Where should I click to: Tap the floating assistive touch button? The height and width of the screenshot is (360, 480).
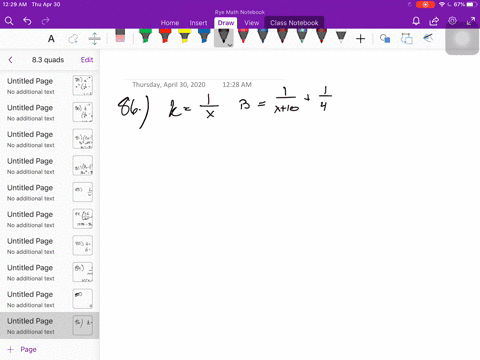coord(462,39)
